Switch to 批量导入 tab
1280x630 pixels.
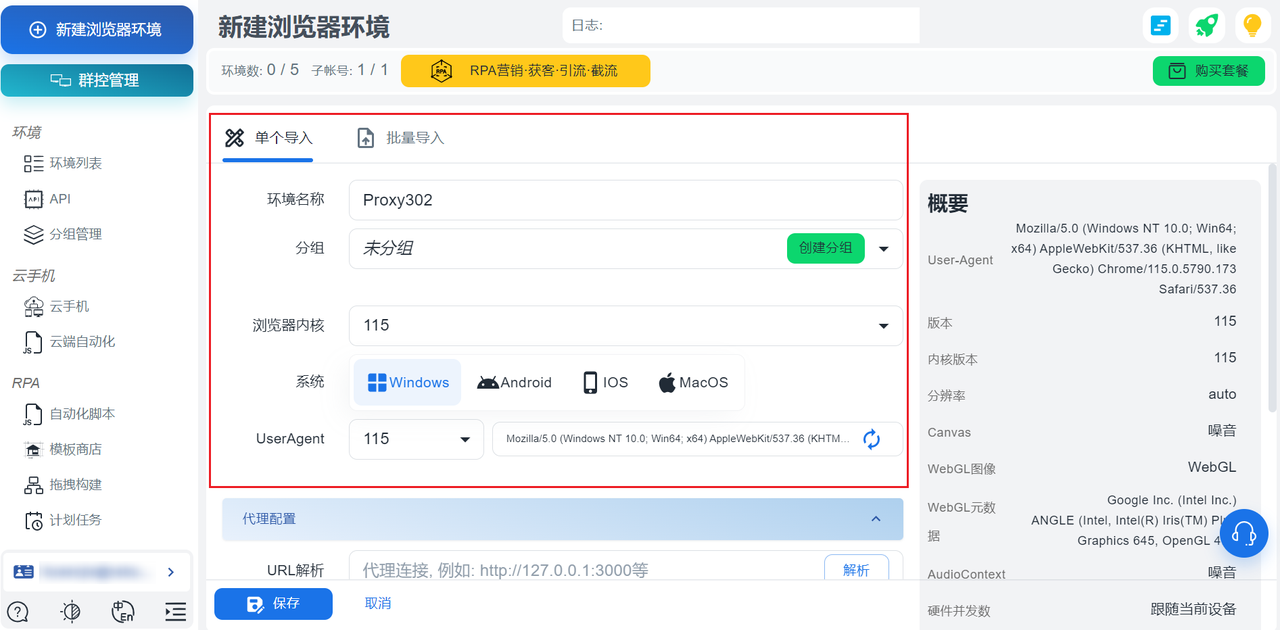[x=401, y=138]
